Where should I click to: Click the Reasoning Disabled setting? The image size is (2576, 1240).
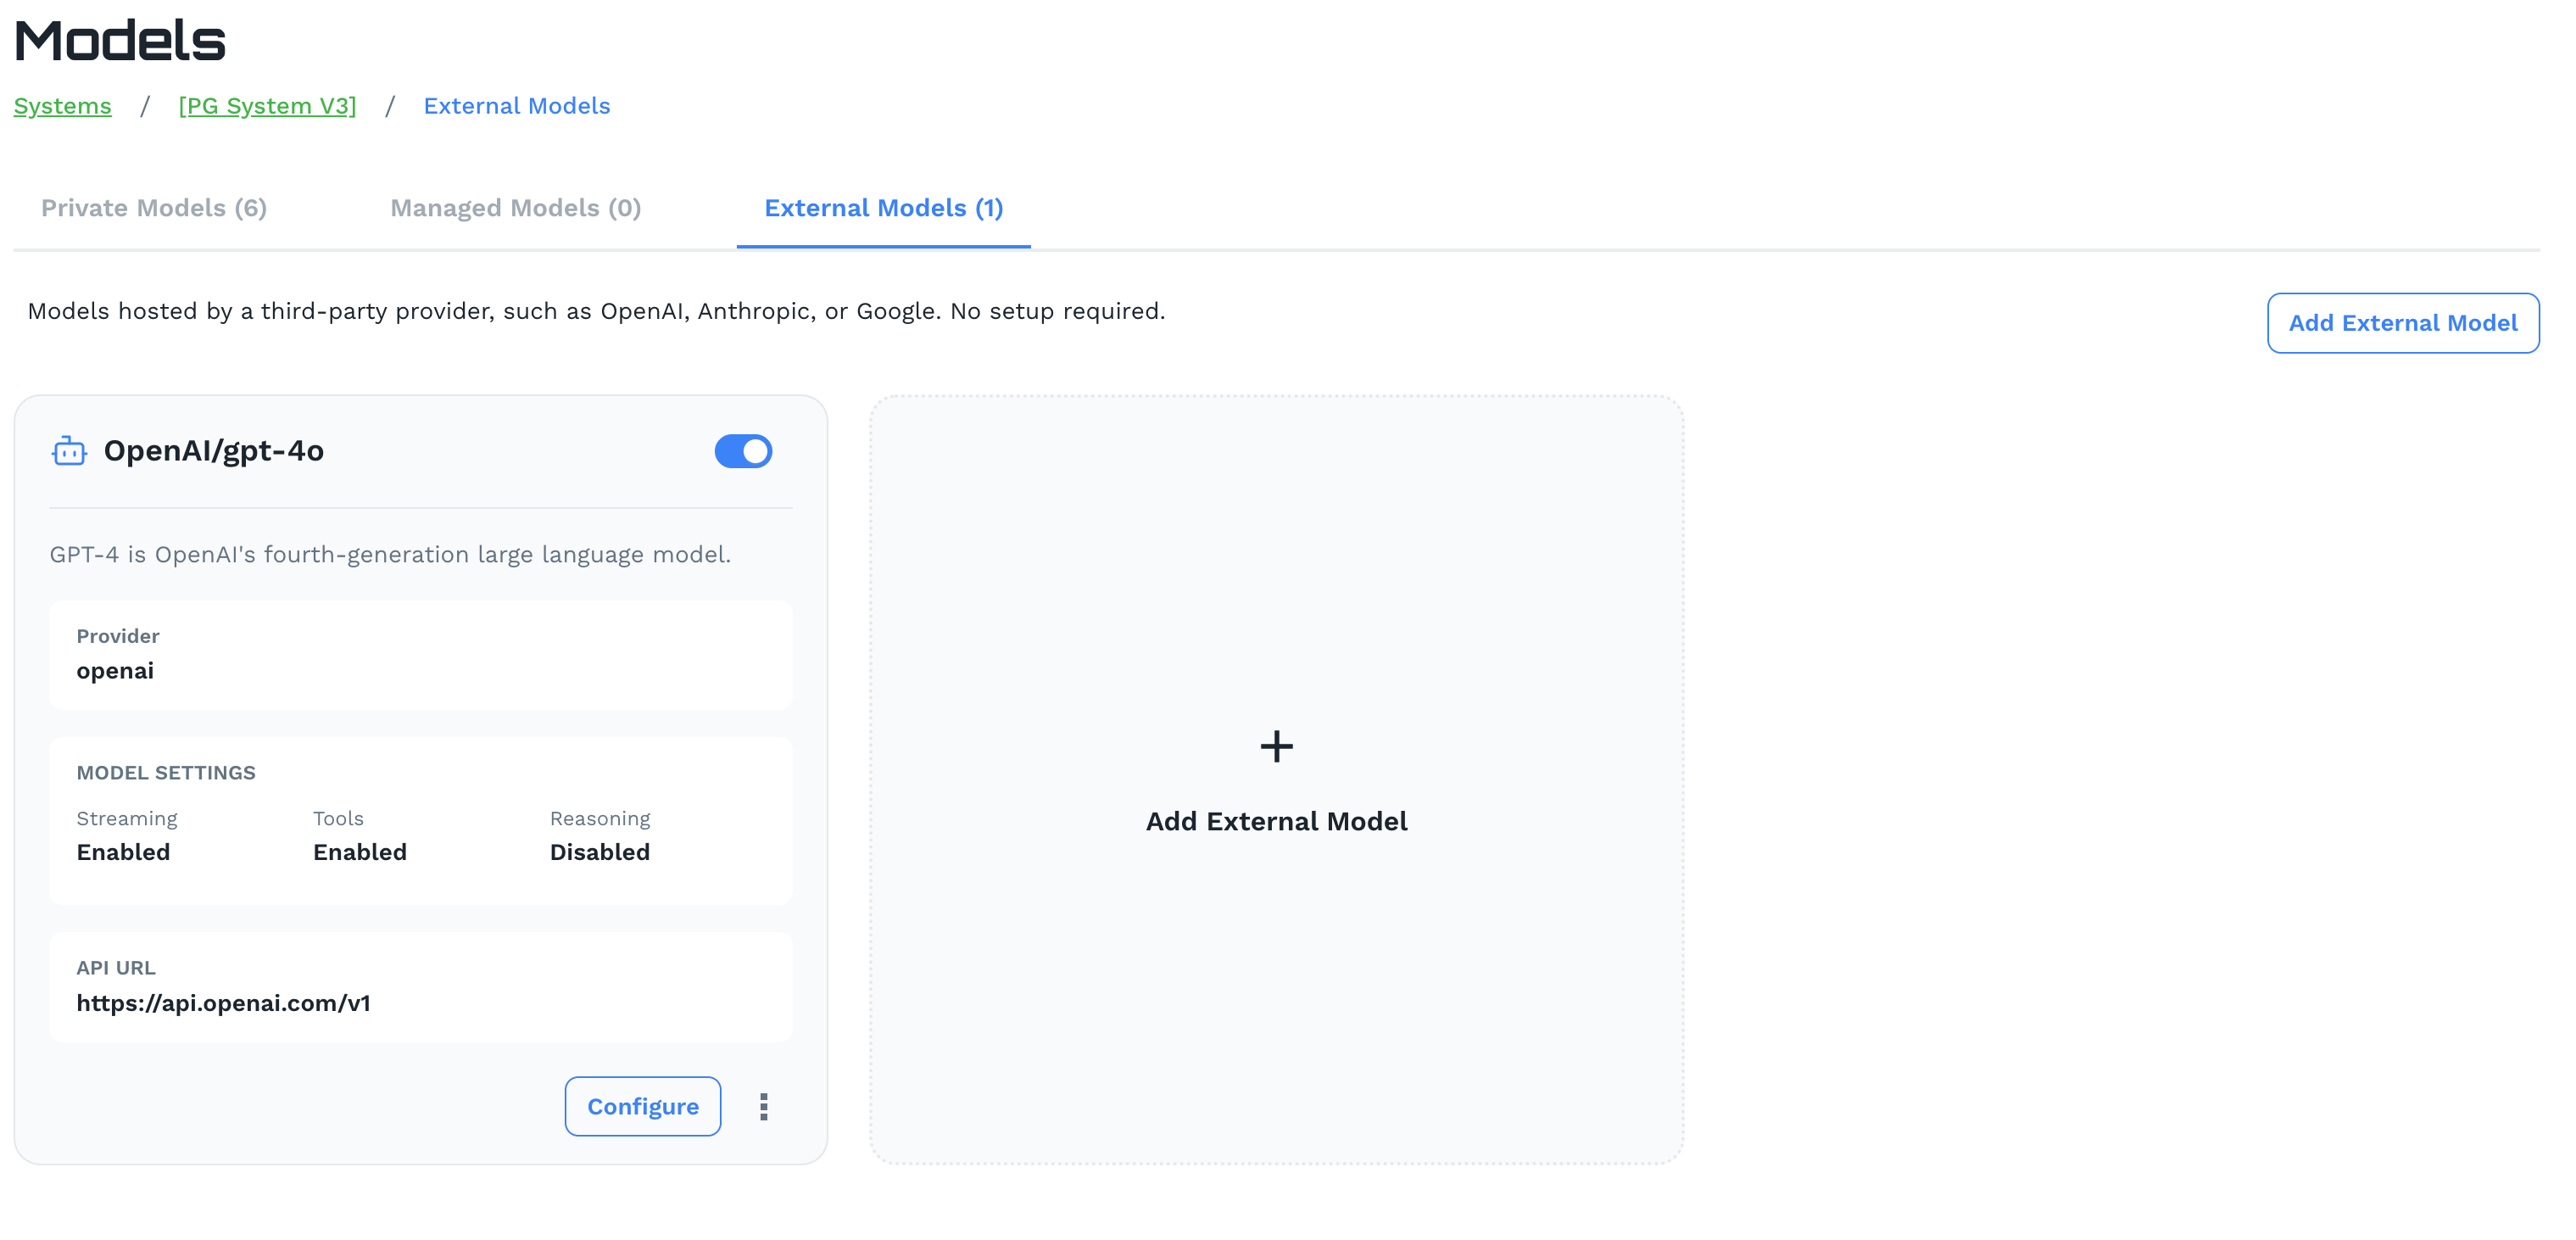(x=599, y=852)
